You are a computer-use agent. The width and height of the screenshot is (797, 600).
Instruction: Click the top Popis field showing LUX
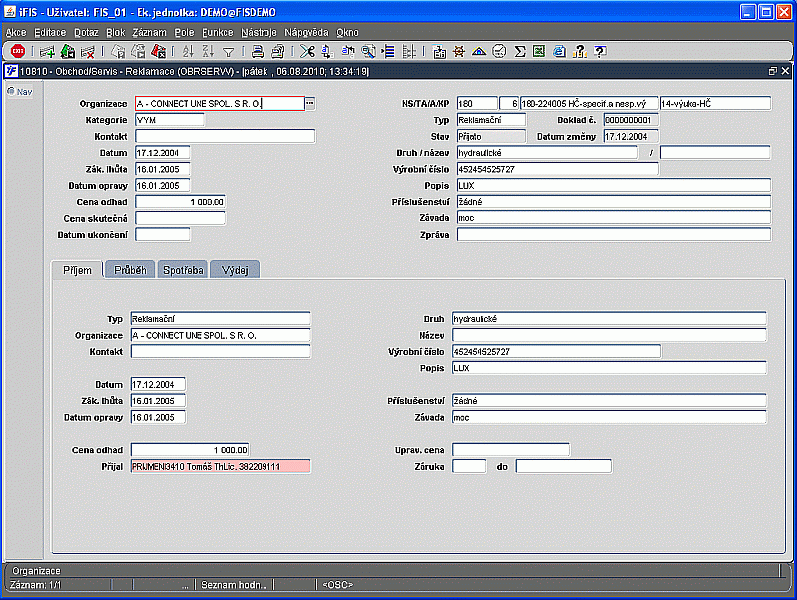pos(614,186)
